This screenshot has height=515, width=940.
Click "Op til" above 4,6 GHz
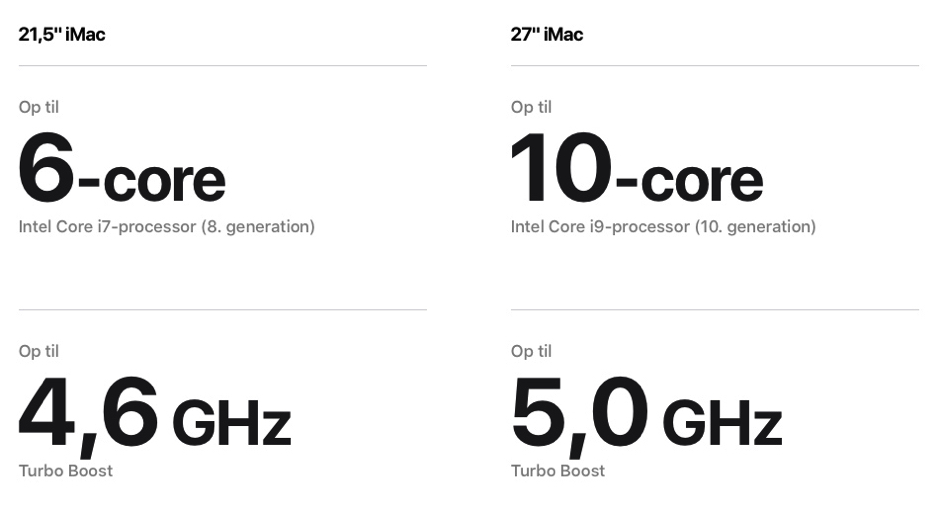[x=39, y=351]
